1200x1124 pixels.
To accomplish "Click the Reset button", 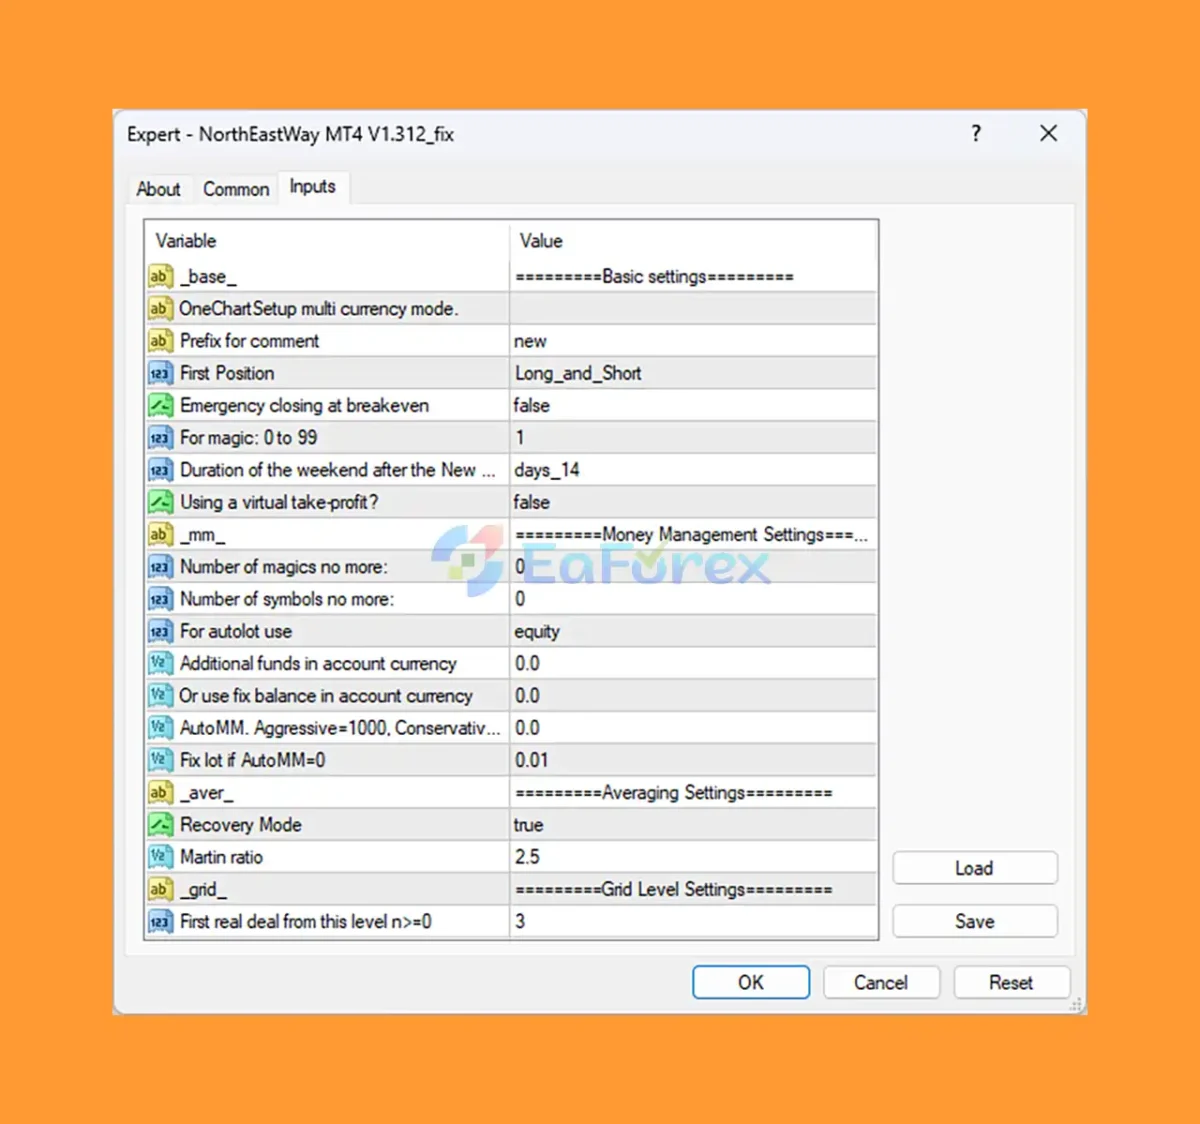I will 1011,982.
